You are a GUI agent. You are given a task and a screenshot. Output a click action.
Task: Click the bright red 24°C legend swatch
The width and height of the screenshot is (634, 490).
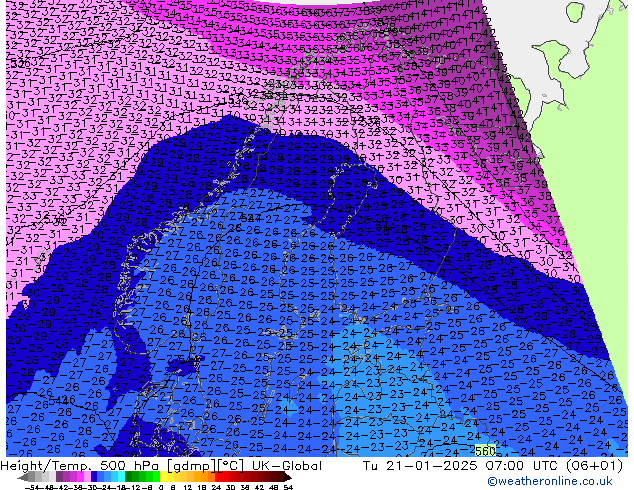pyautogui.click(x=219, y=476)
